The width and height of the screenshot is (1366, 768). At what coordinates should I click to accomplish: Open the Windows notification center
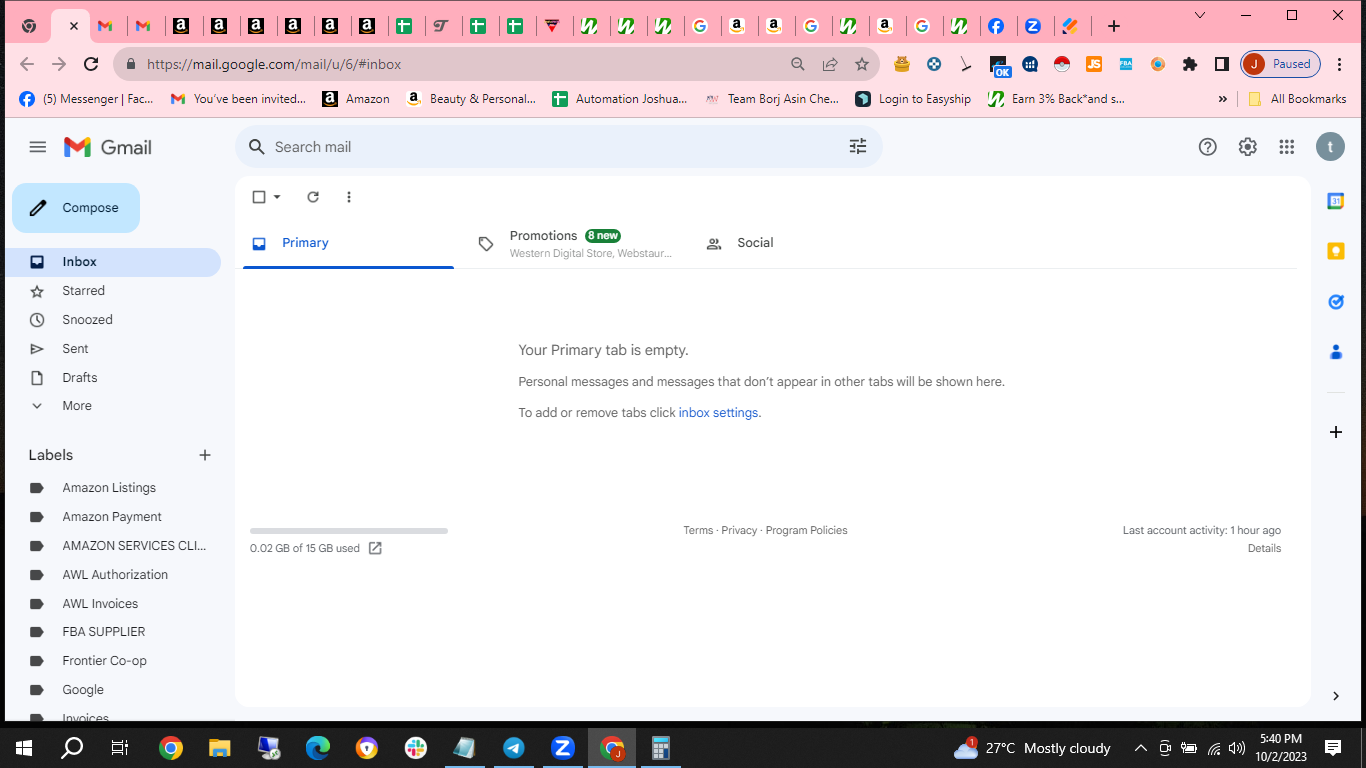(1333, 748)
